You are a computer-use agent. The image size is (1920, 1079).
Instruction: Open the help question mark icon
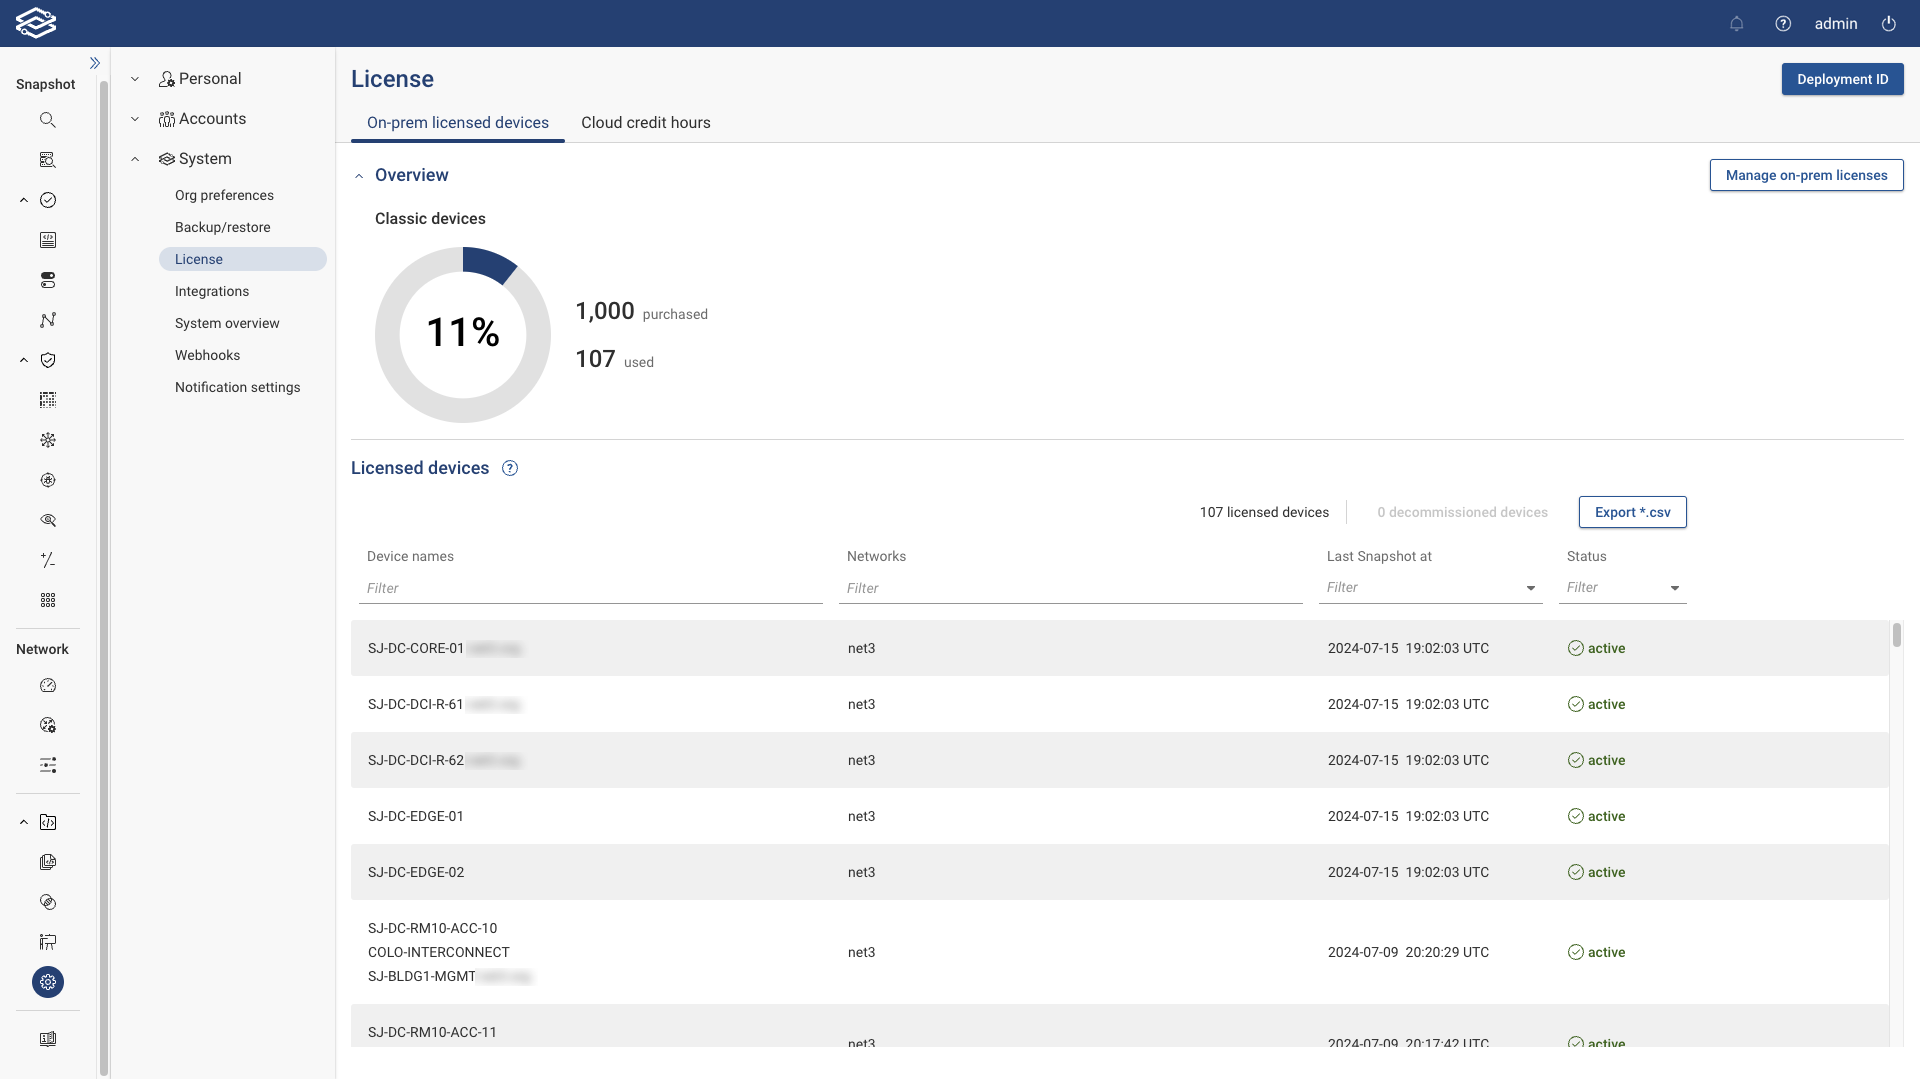click(x=1783, y=24)
